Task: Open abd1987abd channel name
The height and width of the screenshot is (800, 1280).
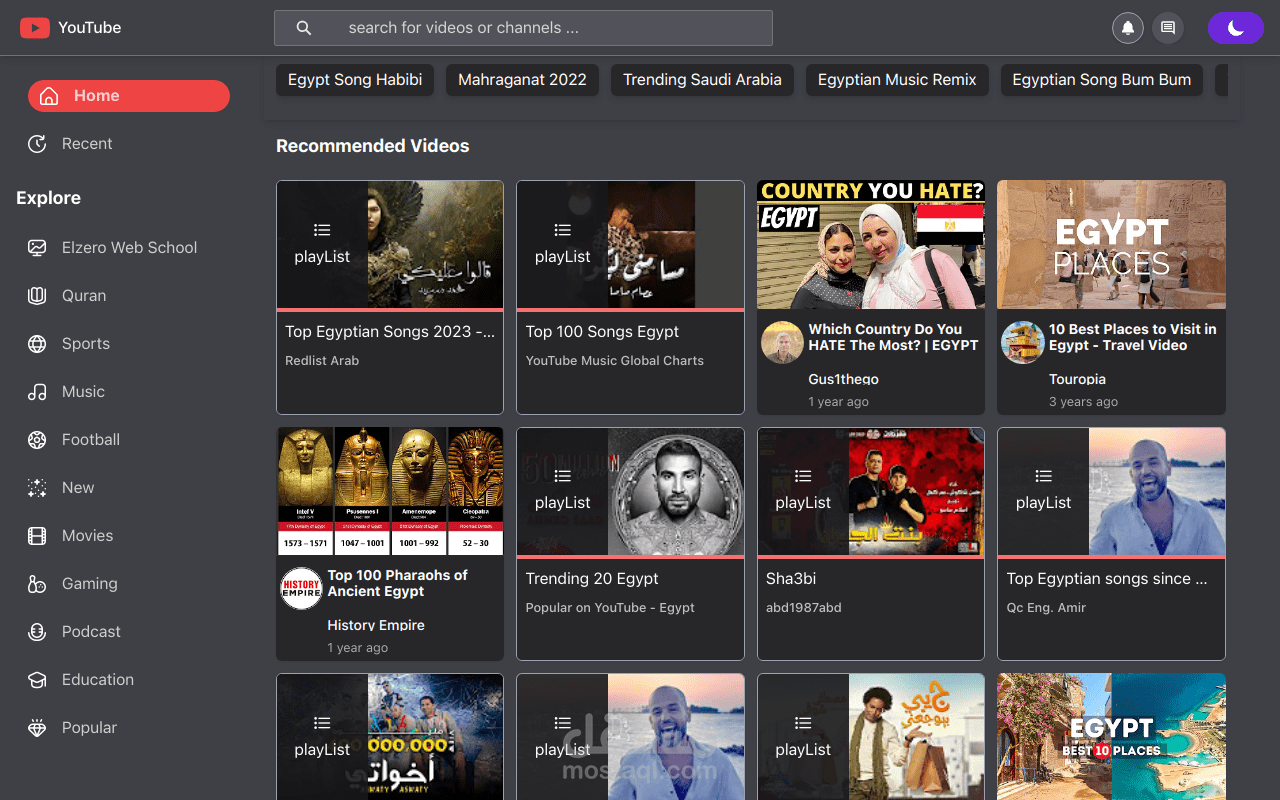Action: (x=804, y=607)
